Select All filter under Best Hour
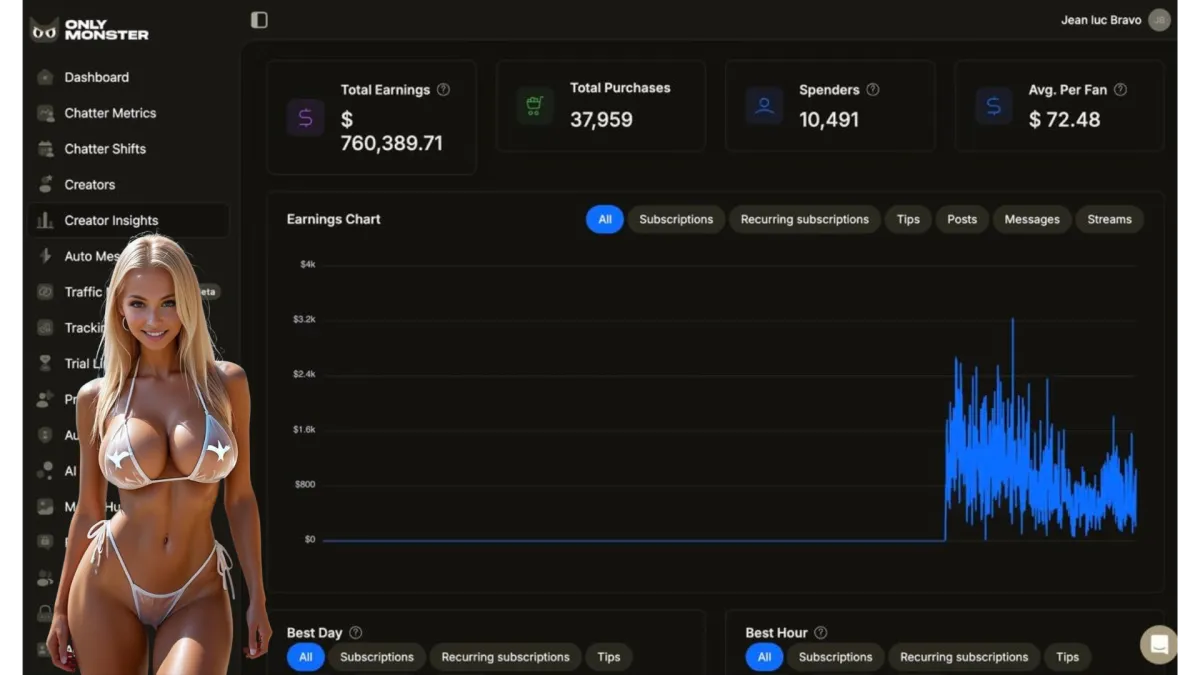 click(764, 657)
